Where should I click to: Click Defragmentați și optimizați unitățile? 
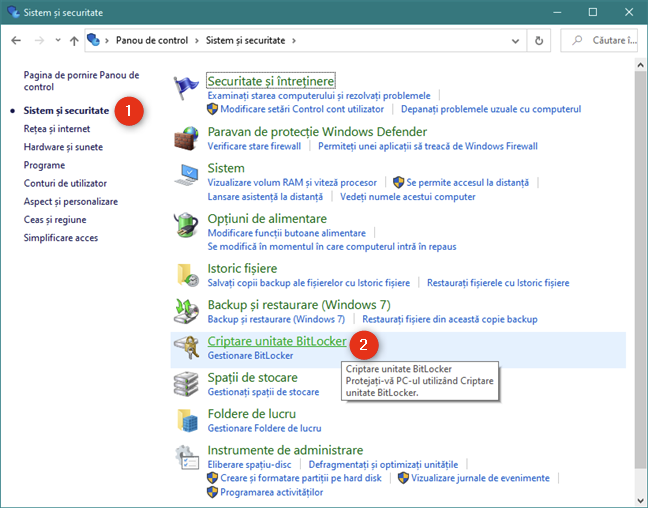pyautogui.click(x=383, y=465)
